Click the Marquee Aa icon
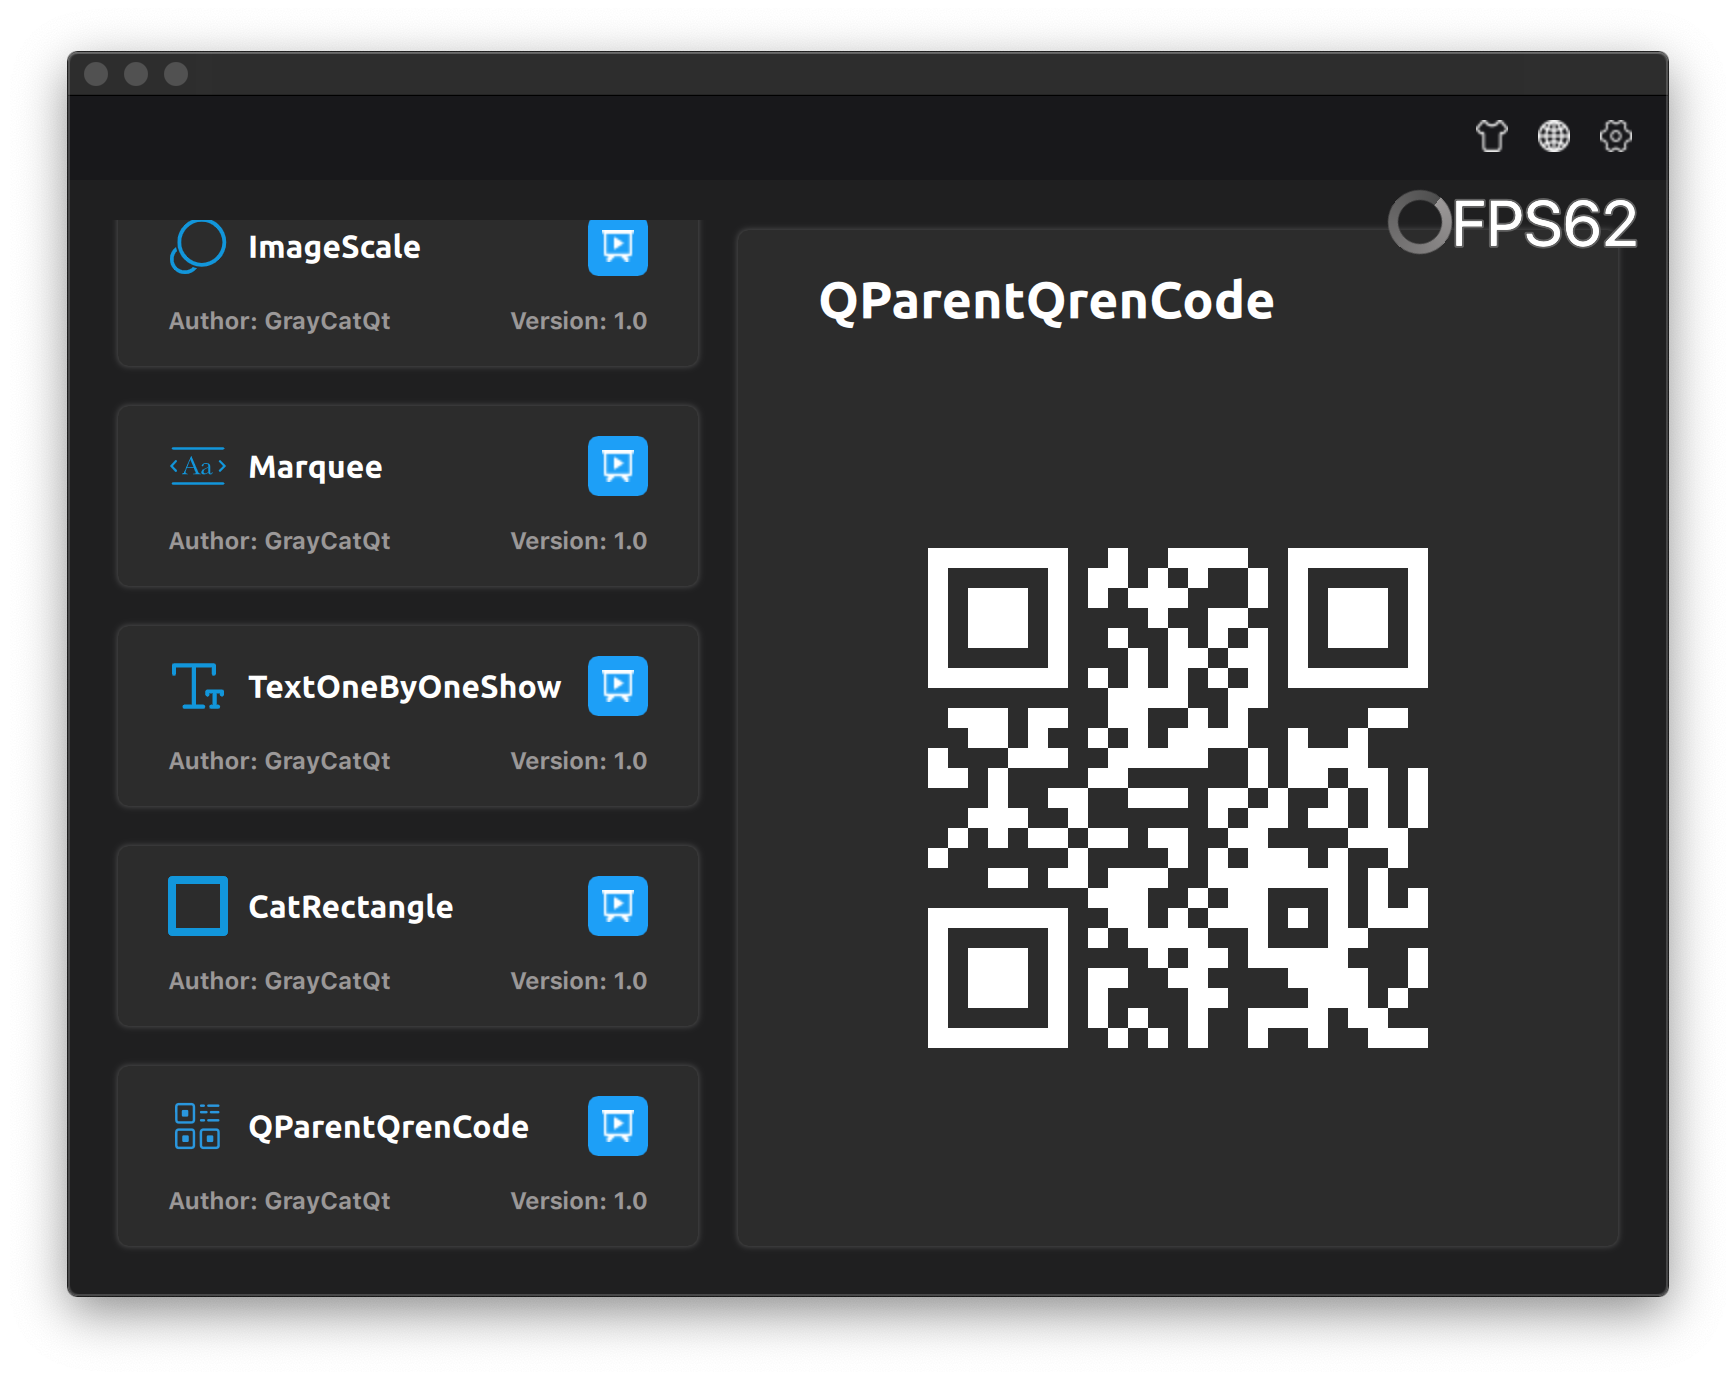 click(x=198, y=466)
